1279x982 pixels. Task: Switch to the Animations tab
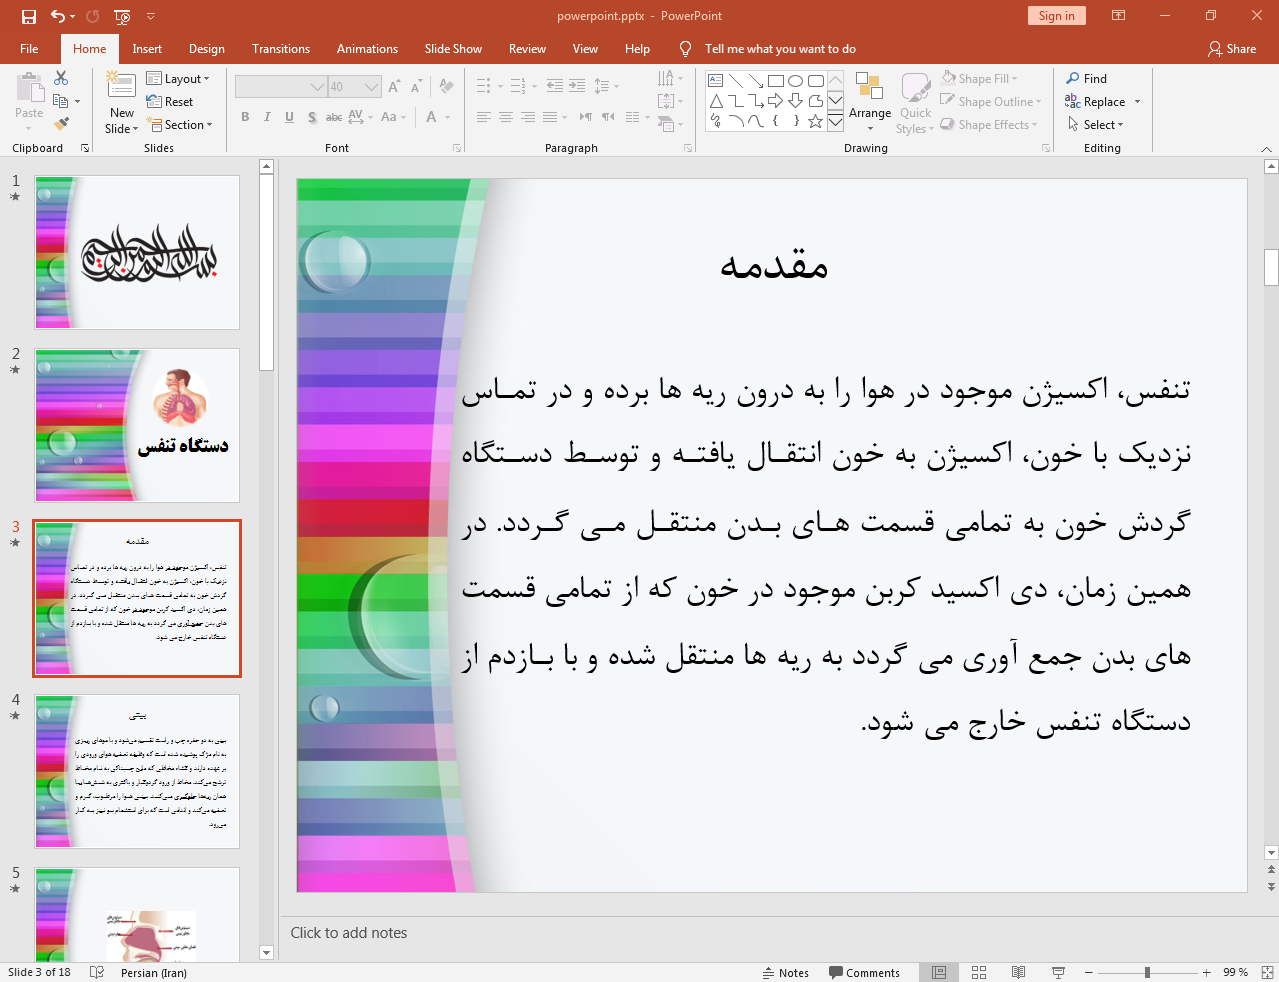point(367,49)
